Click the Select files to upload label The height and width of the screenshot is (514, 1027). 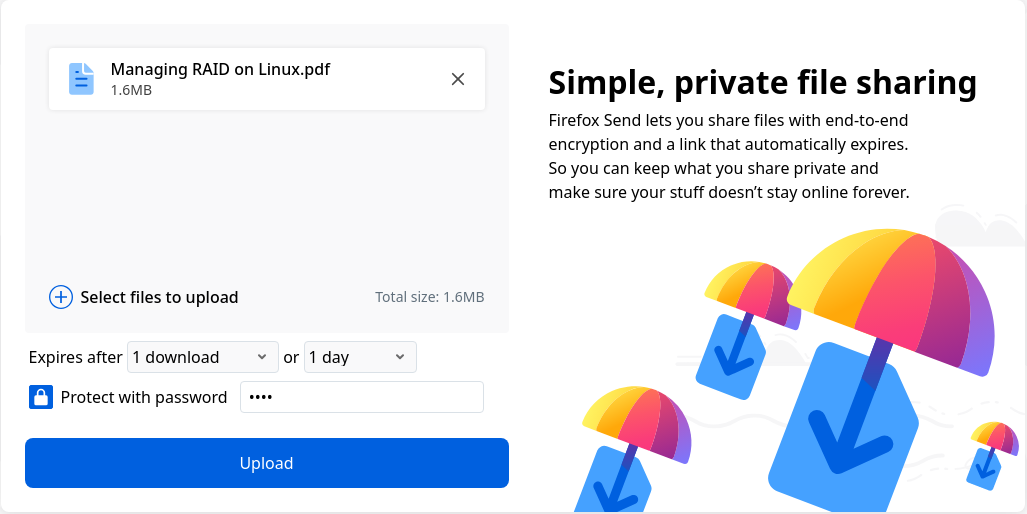pos(159,297)
